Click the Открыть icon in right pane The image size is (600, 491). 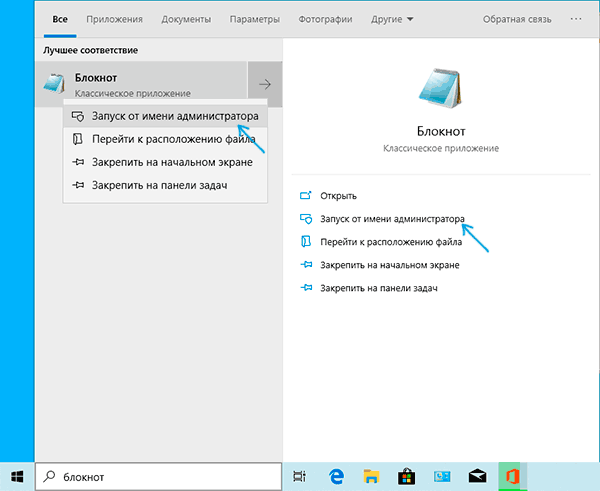coord(306,196)
